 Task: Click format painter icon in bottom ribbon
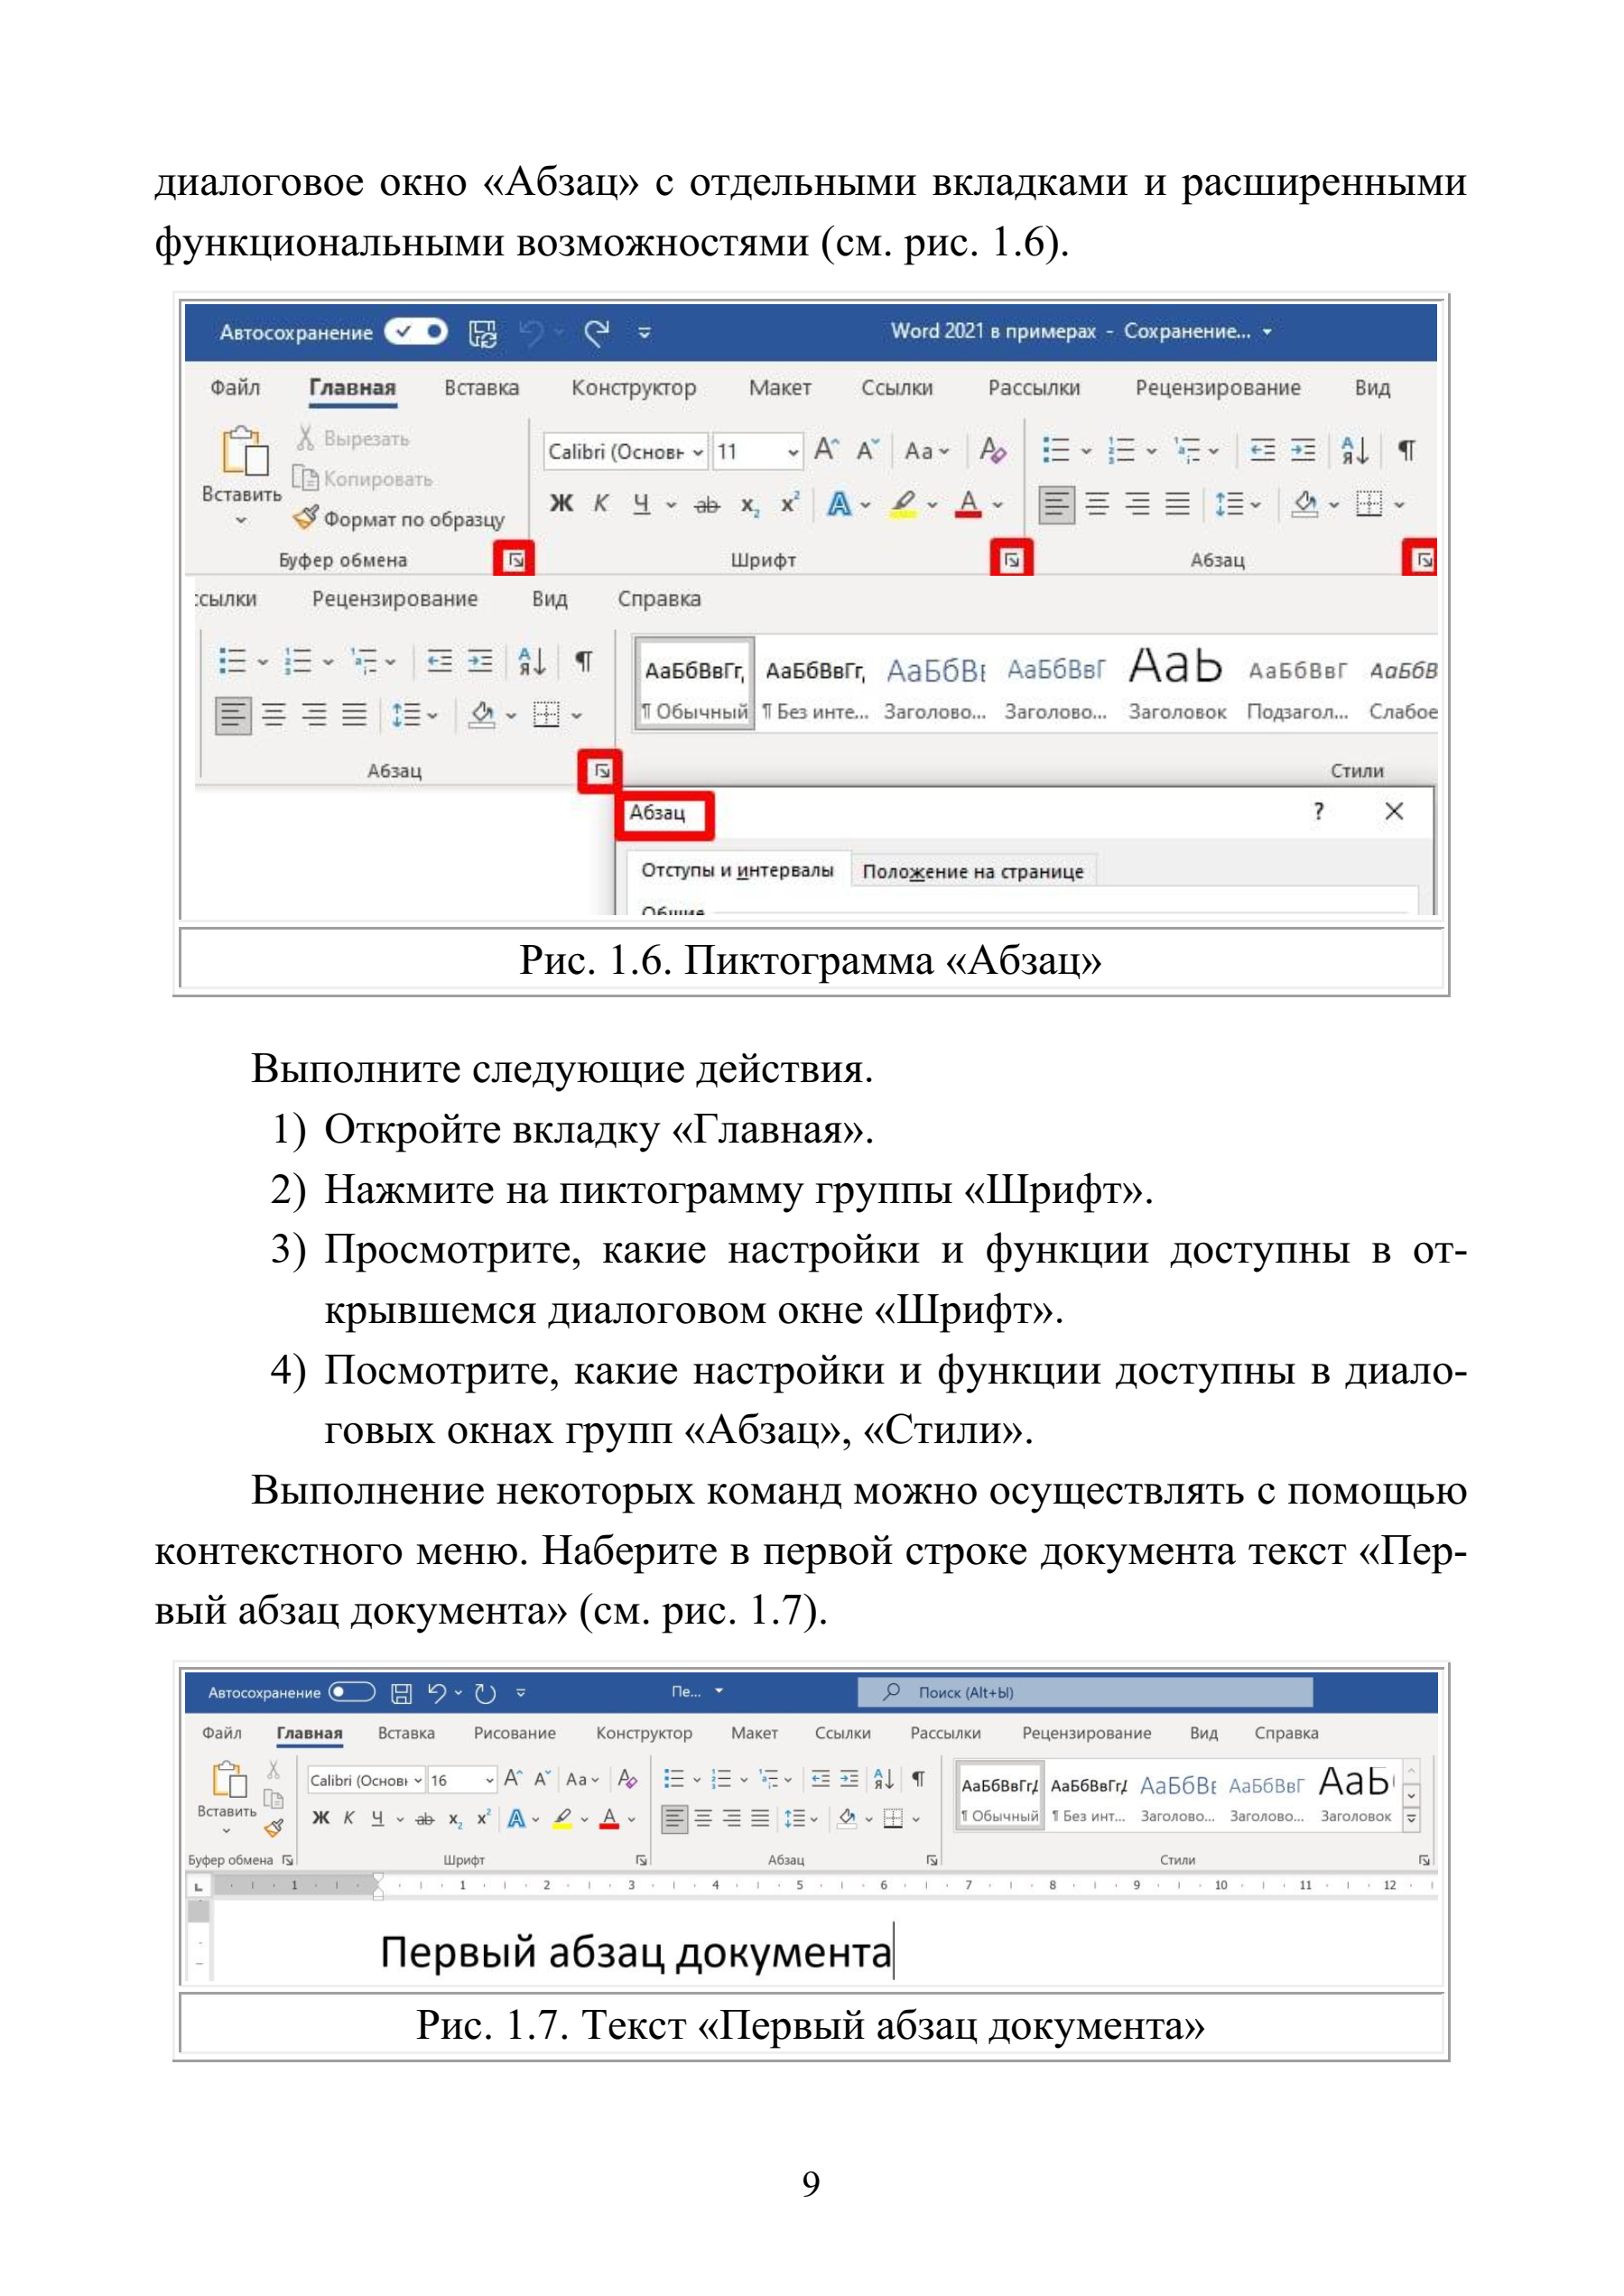coord(273,1827)
